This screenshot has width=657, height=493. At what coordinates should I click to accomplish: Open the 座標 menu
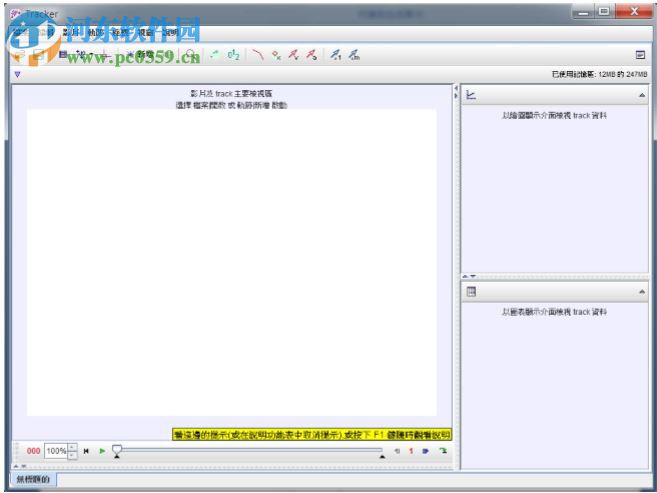coord(121,32)
